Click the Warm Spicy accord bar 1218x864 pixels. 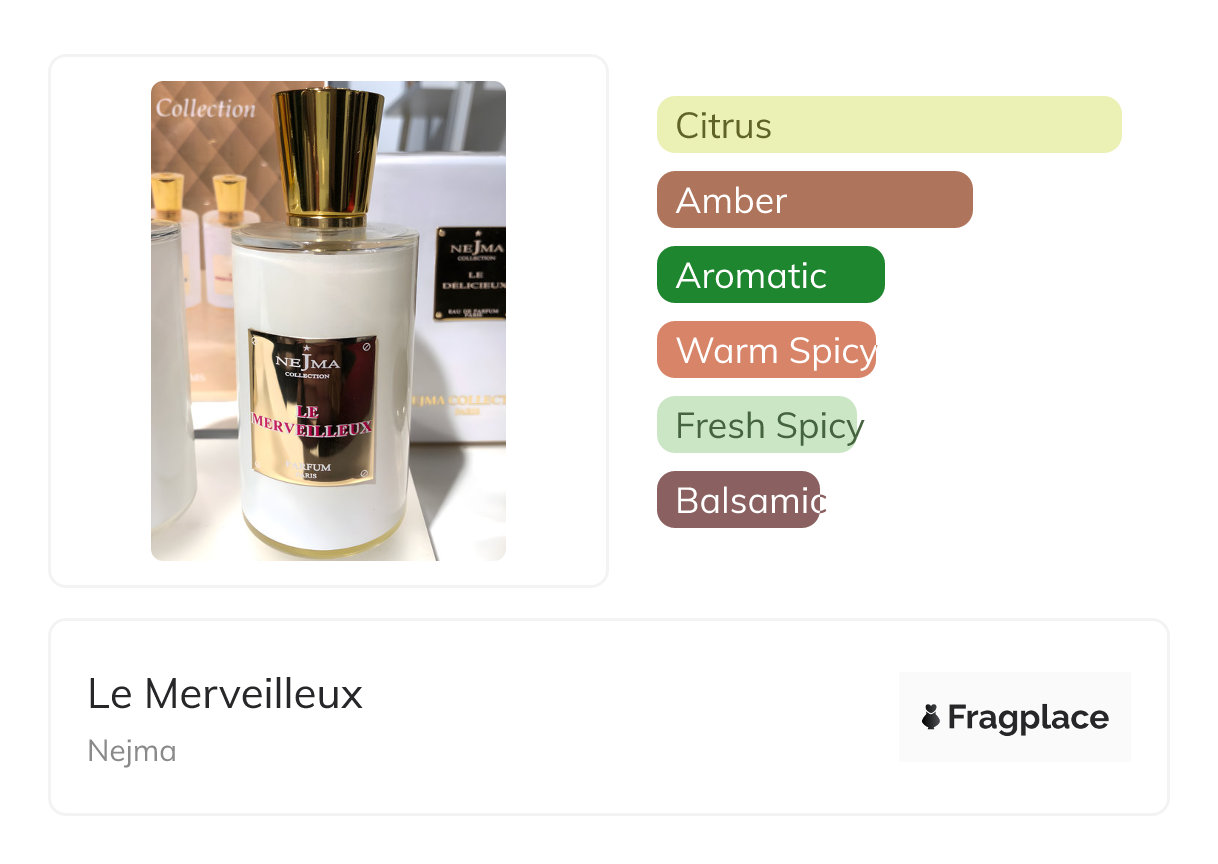767,350
